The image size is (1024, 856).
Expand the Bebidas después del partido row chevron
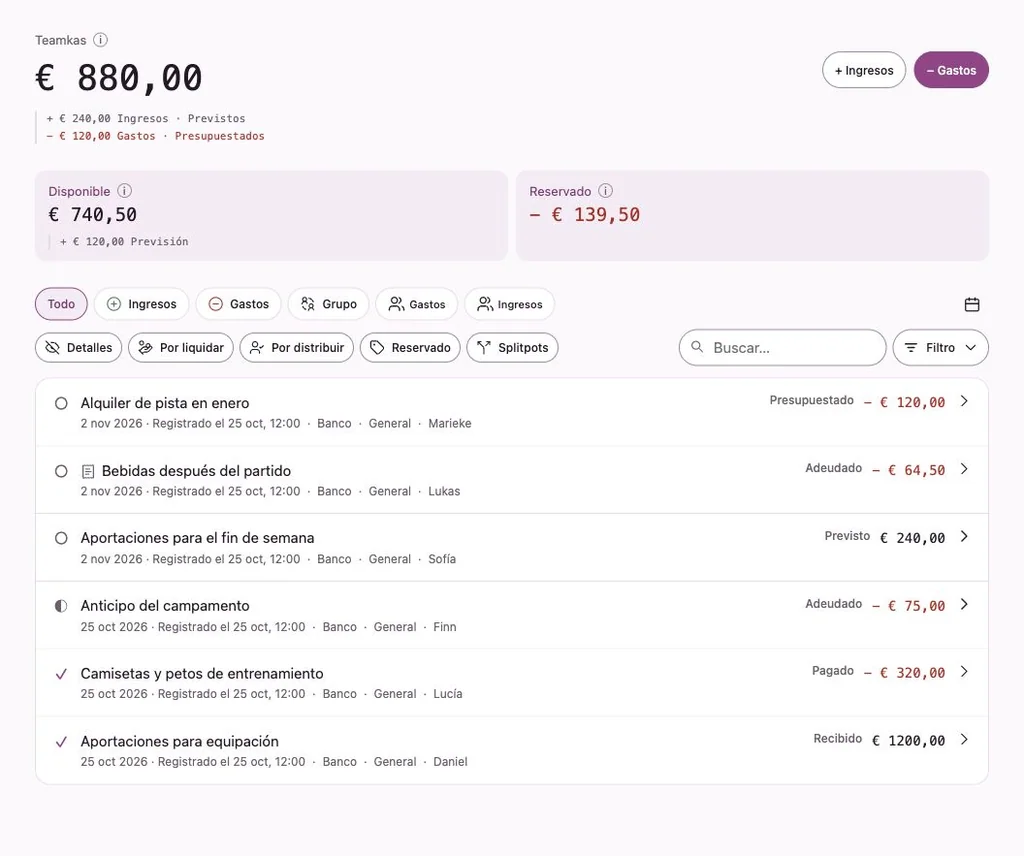(965, 469)
